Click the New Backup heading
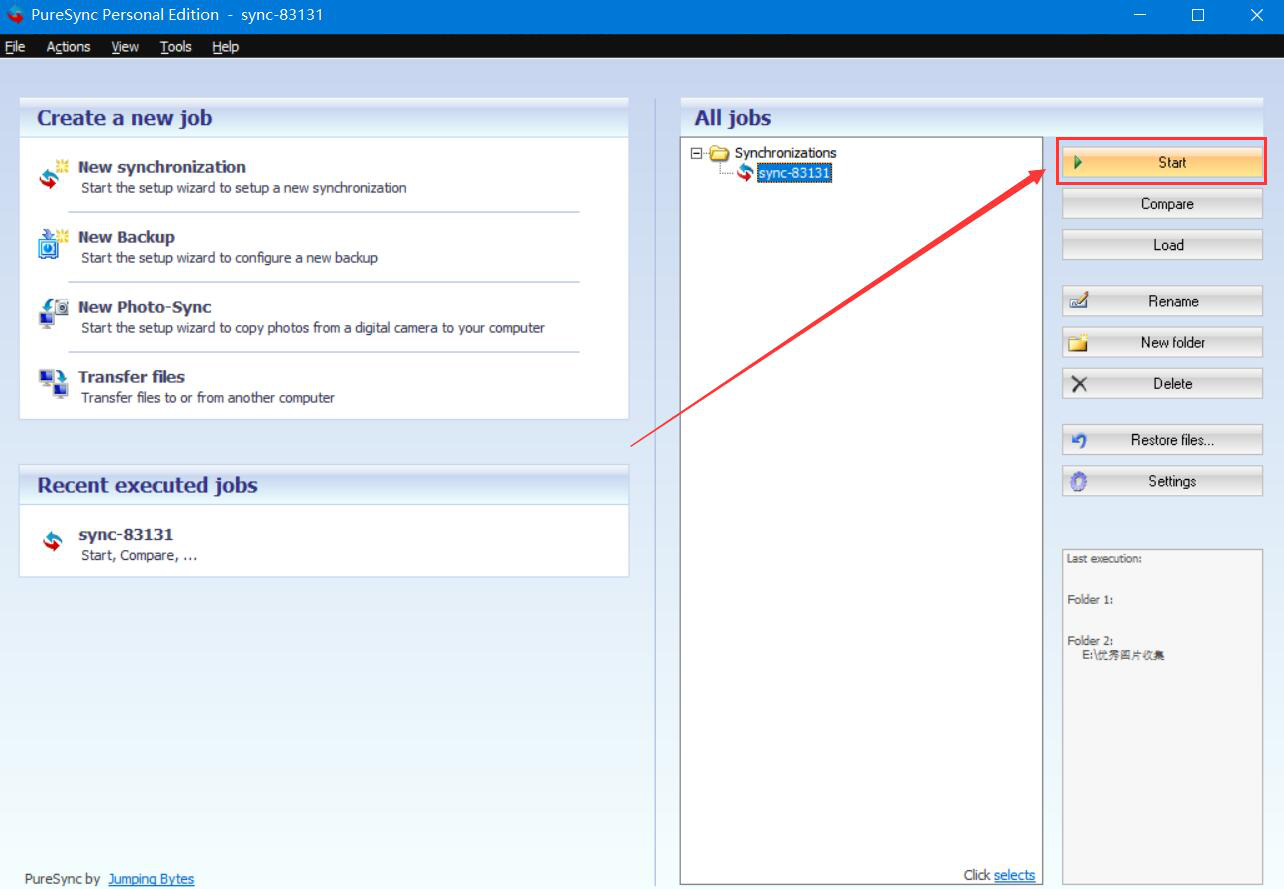The width and height of the screenshot is (1284, 889). tap(126, 237)
